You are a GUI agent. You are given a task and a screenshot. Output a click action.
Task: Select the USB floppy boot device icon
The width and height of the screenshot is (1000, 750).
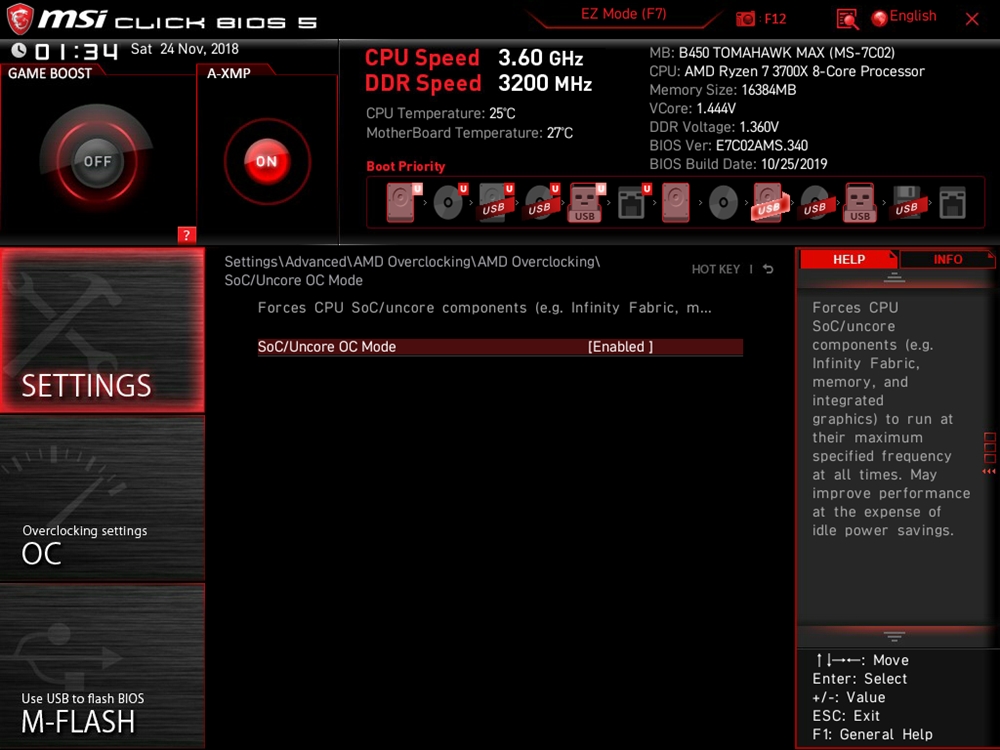(906, 202)
